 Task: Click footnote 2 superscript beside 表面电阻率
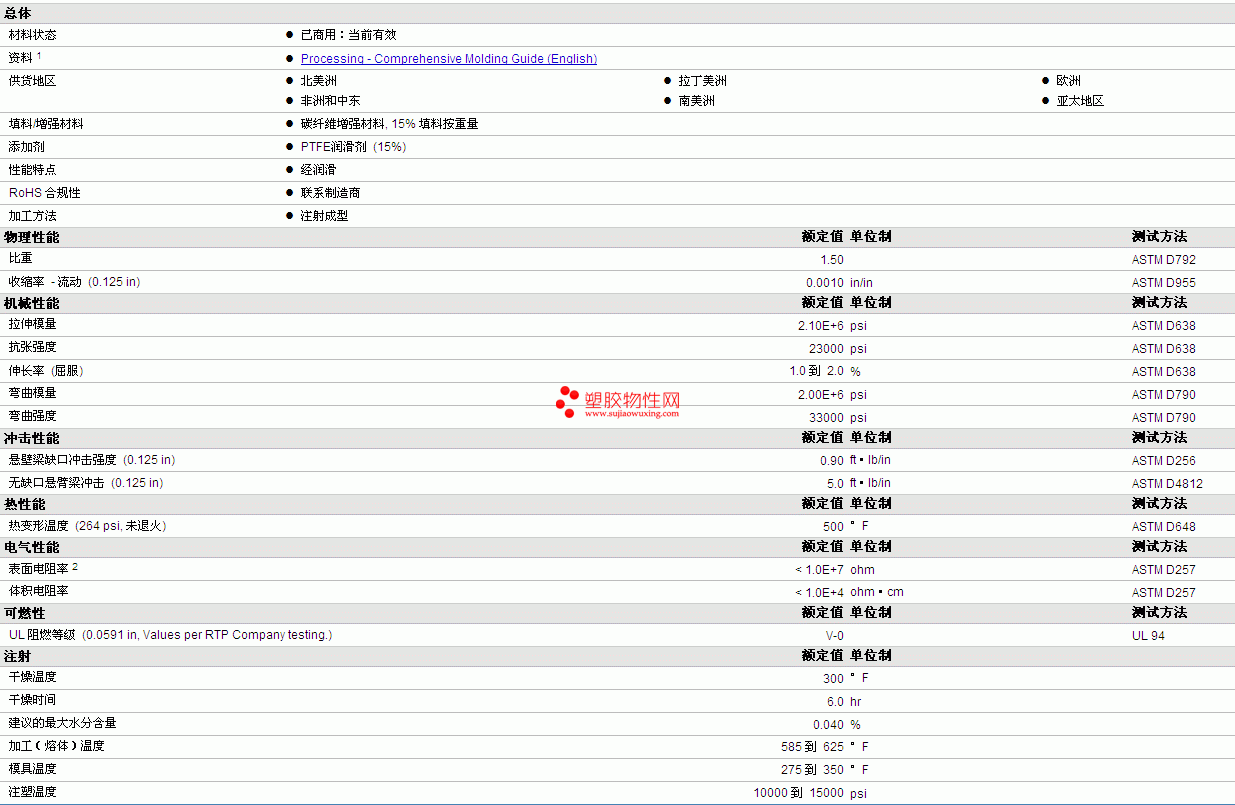coord(75,567)
